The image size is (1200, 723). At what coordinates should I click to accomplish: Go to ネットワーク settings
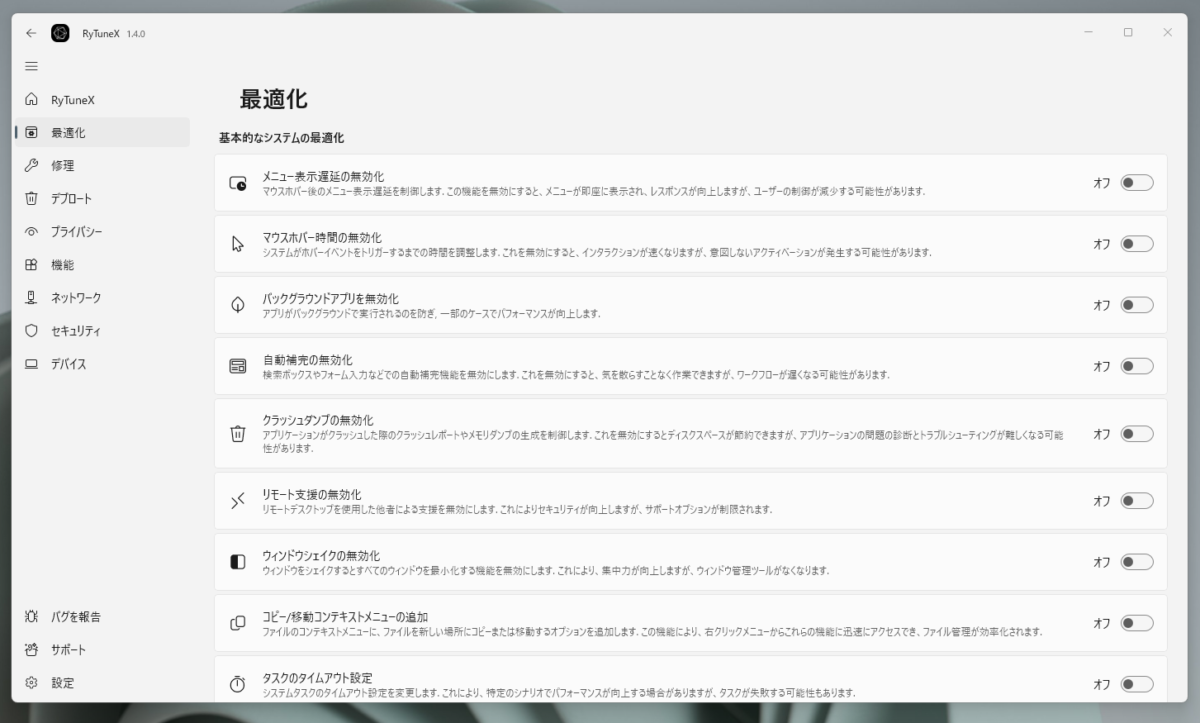[x=102, y=298]
